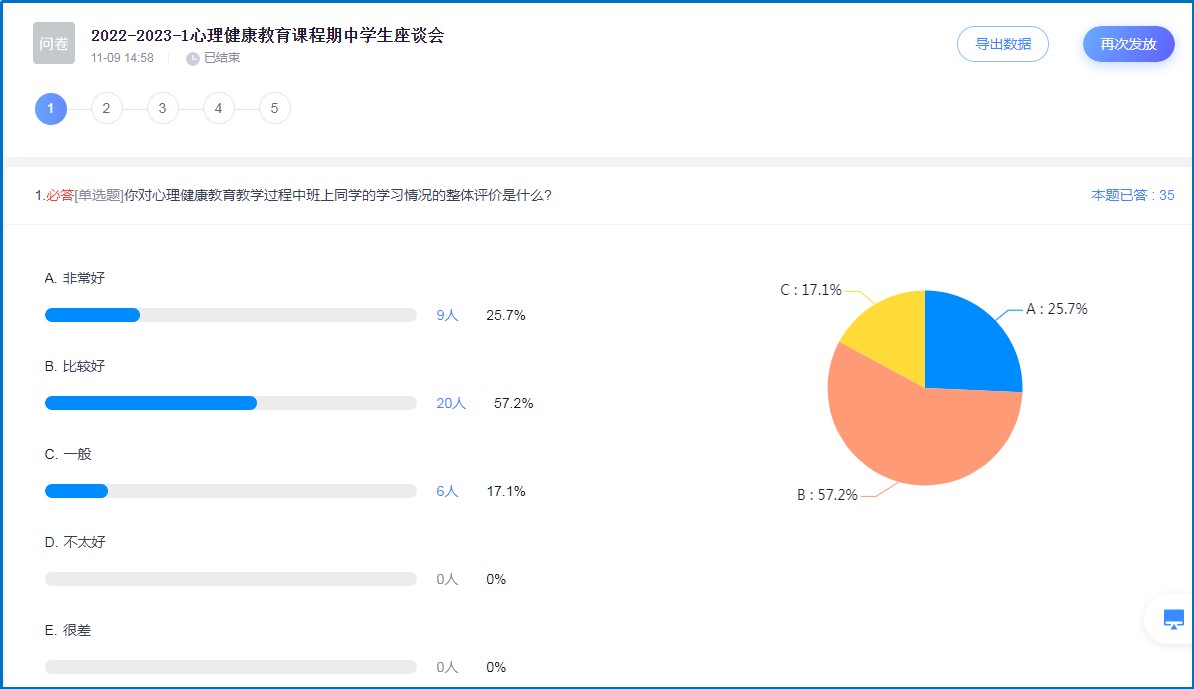The image size is (1194, 689).
Task: Click option B 比较好 progress bar
Action: coord(231,403)
